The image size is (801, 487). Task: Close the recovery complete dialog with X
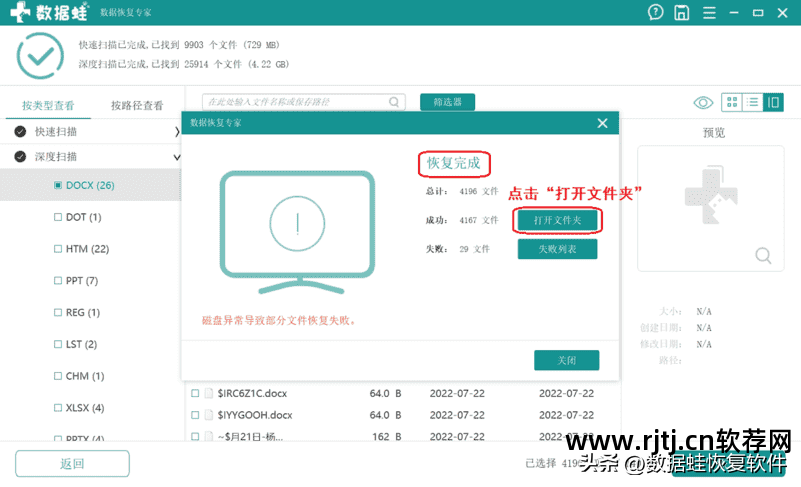(602, 123)
